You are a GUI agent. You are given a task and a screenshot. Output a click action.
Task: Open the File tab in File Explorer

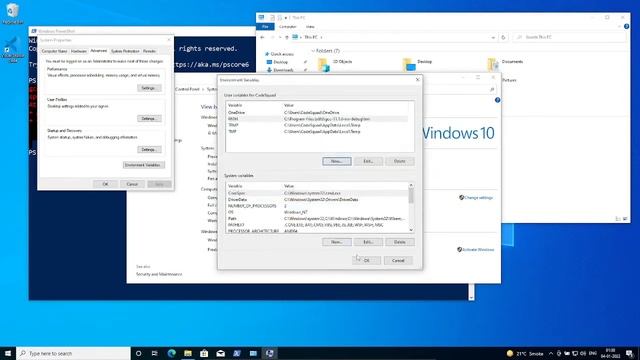[x=265, y=27]
